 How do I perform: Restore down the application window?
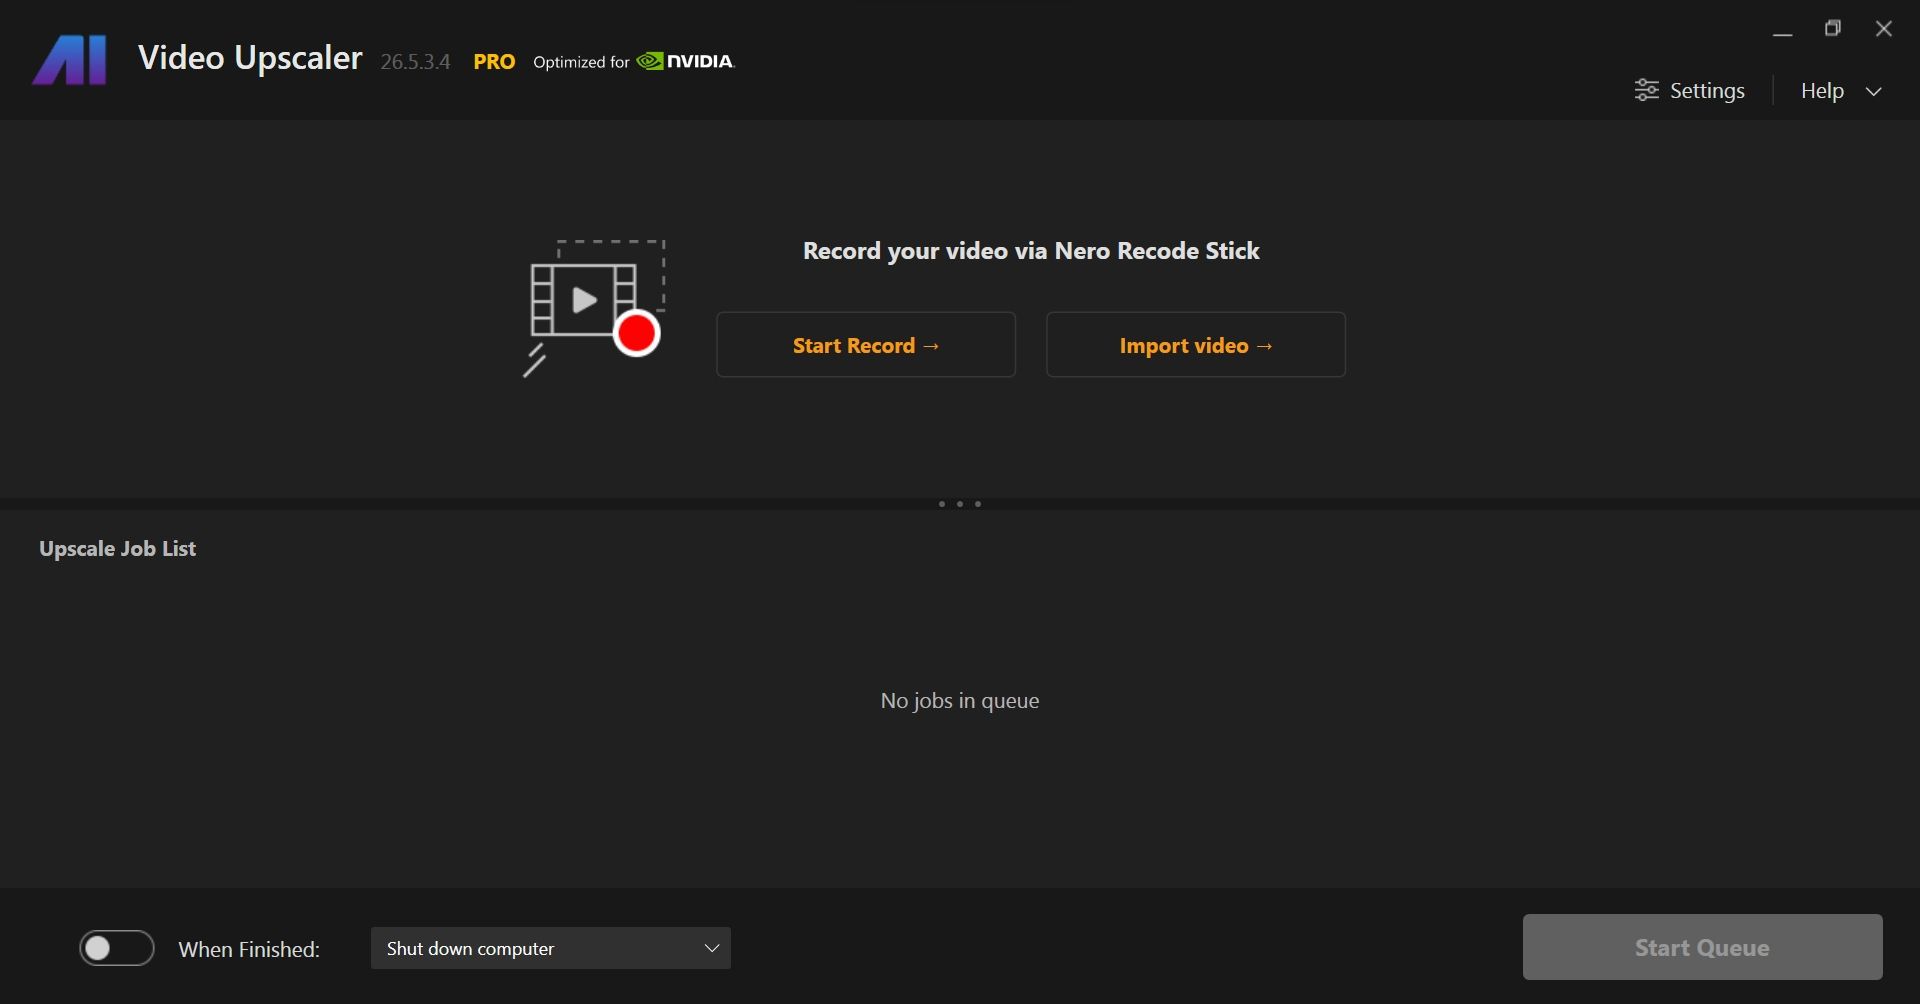pos(1832,29)
